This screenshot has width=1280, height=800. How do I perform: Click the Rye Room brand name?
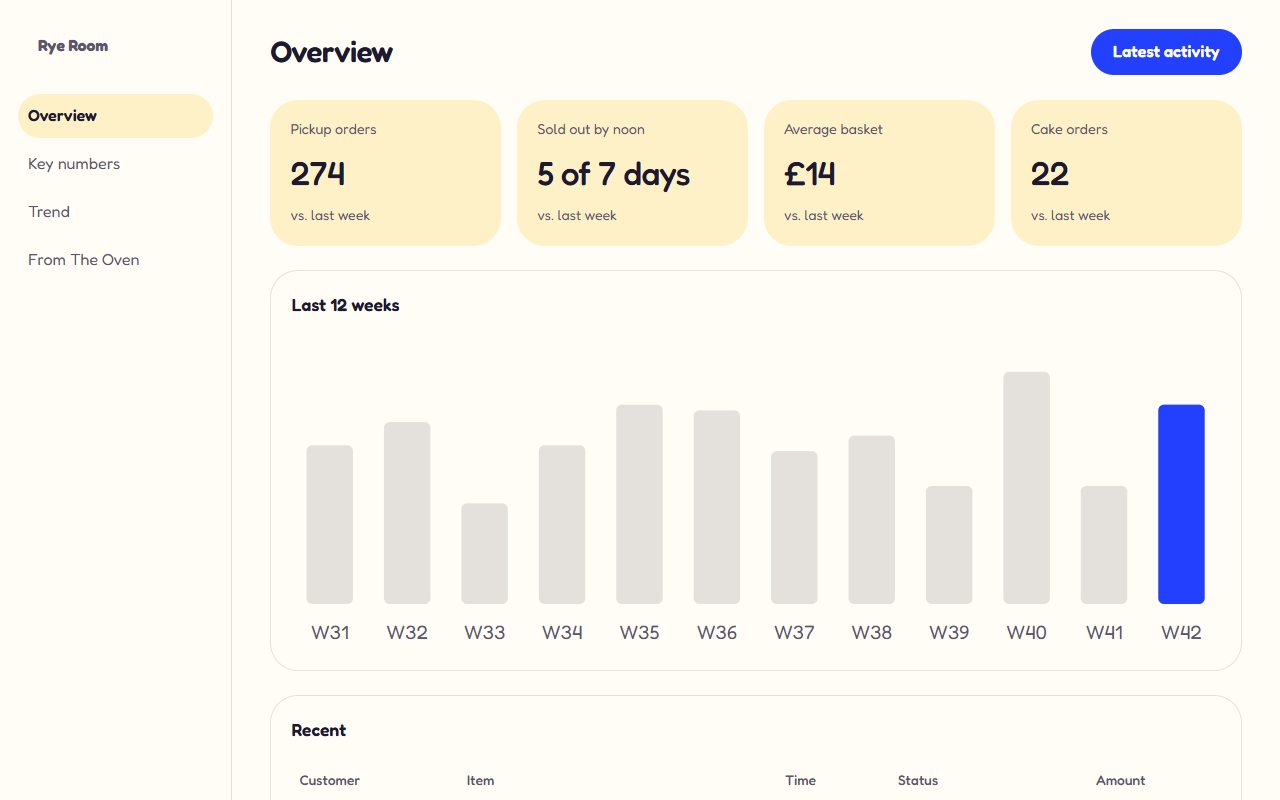pyautogui.click(x=73, y=46)
